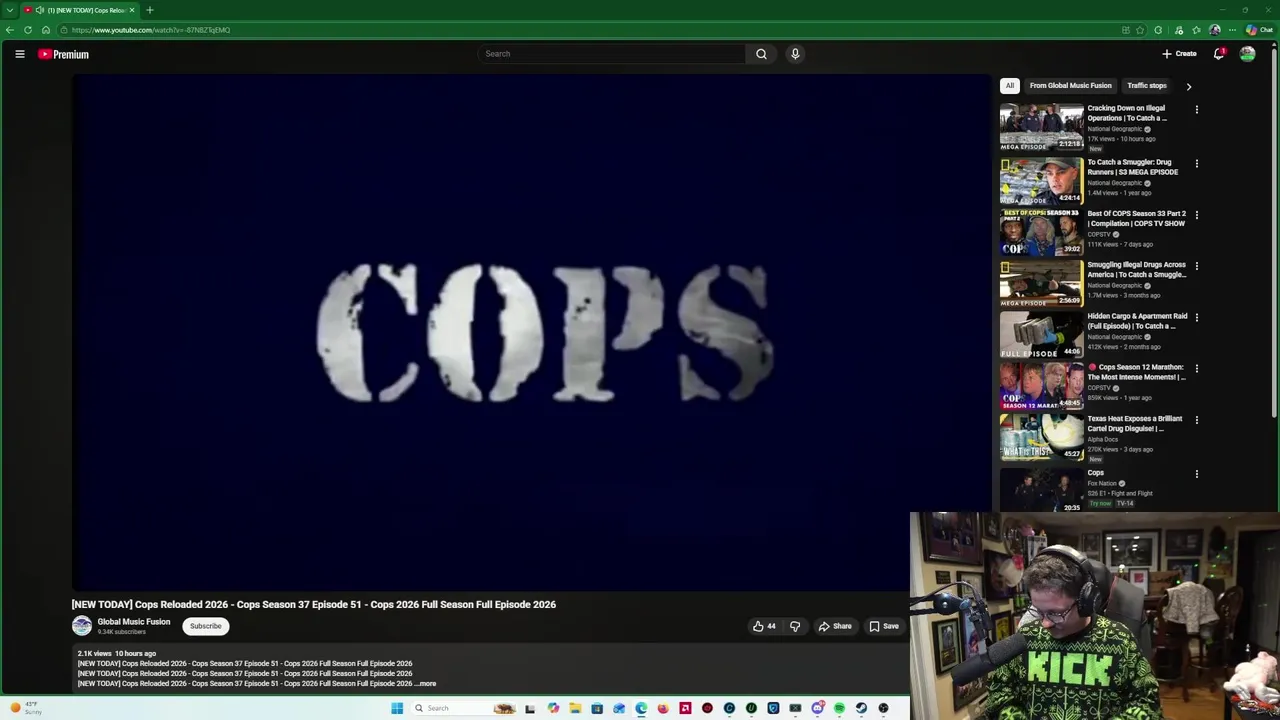Image resolution: width=1280 pixels, height=720 pixels.
Task: Go back with browser back arrow
Action: point(10,30)
